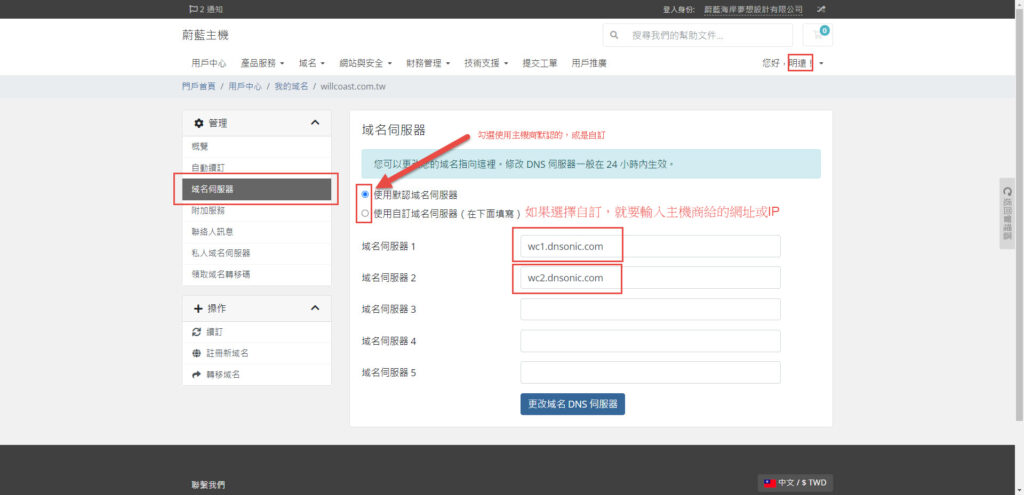Click the 續訂 renew refresh icon
The height and width of the screenshot is (495, 1024).
point(196,331)
